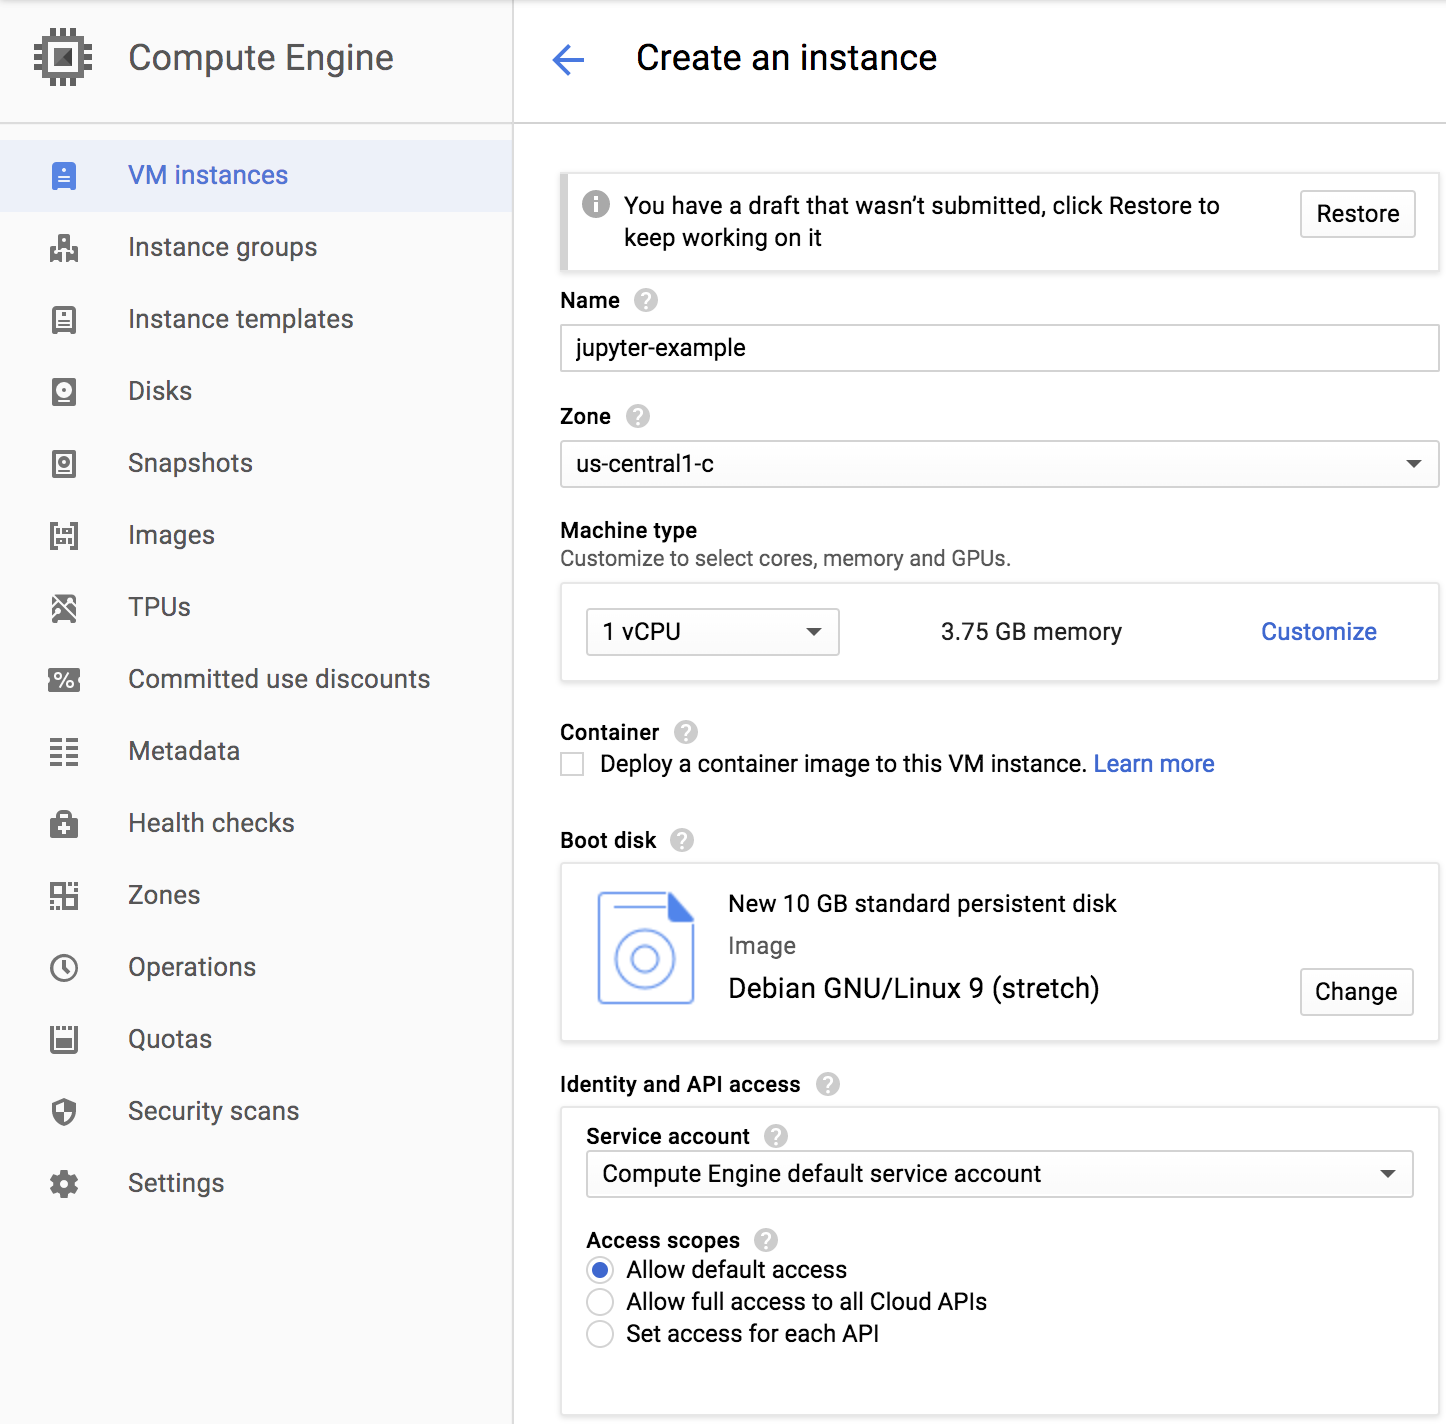Click the Instance groups sidebar icon

click(x=64, y=248)
